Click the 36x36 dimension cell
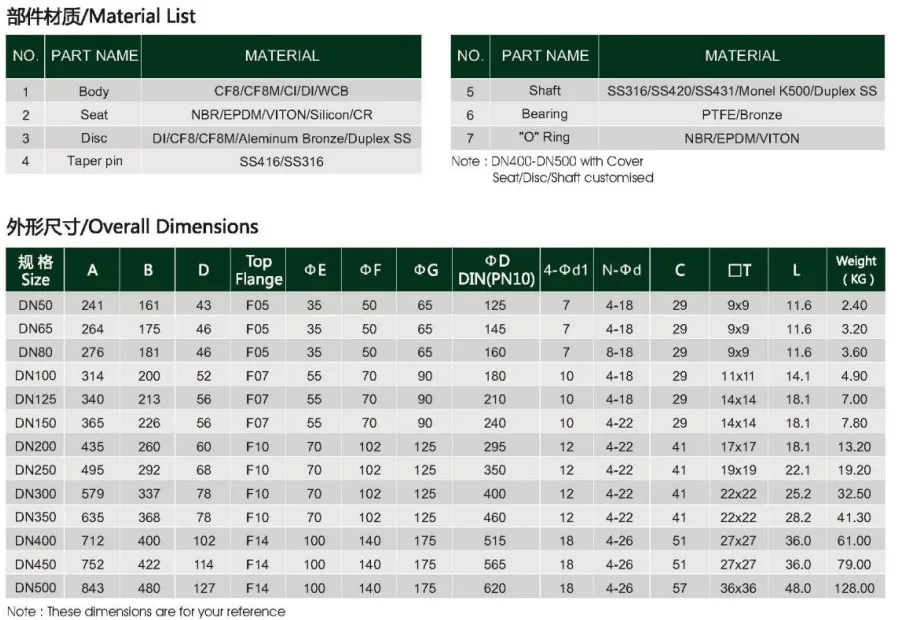Viewport: 905px width, 620px height. pos(738,589)
